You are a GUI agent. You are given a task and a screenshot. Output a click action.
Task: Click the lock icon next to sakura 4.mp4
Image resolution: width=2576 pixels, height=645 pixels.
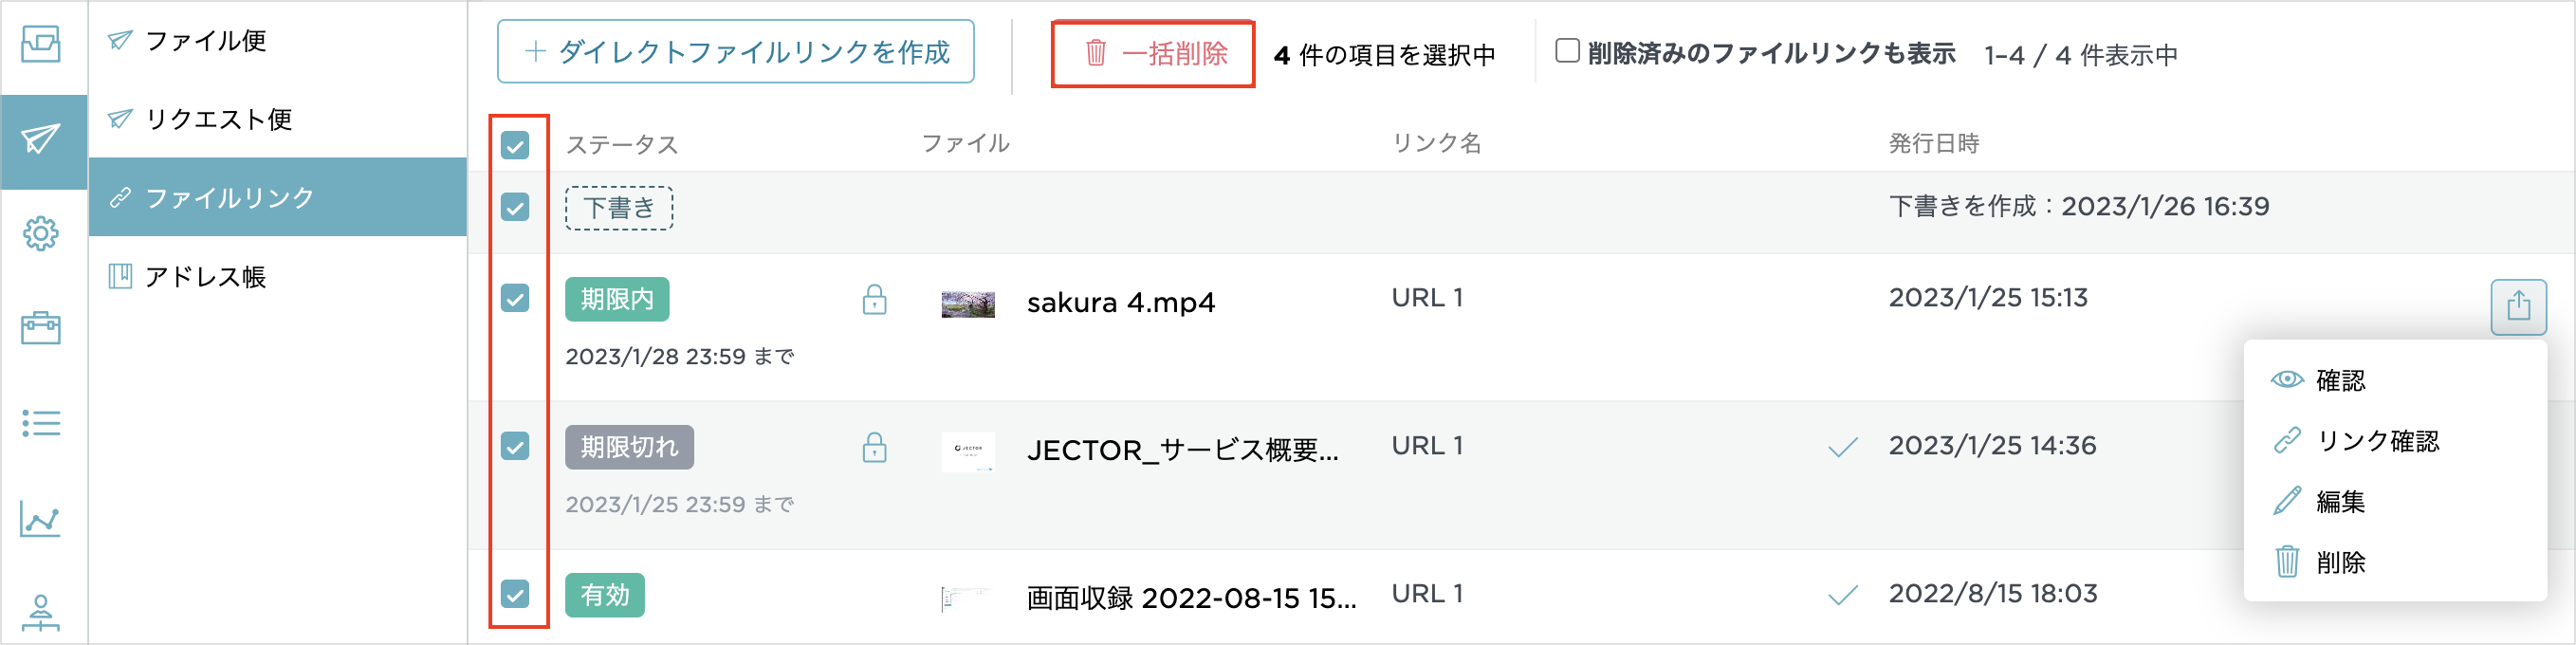[875, 299]
